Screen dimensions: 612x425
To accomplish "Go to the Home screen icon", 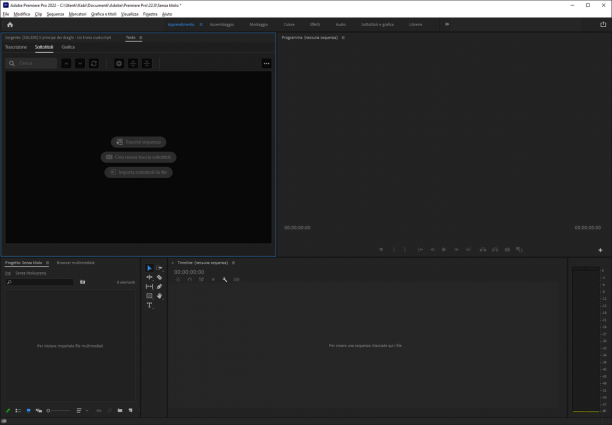I will point(10,25).
